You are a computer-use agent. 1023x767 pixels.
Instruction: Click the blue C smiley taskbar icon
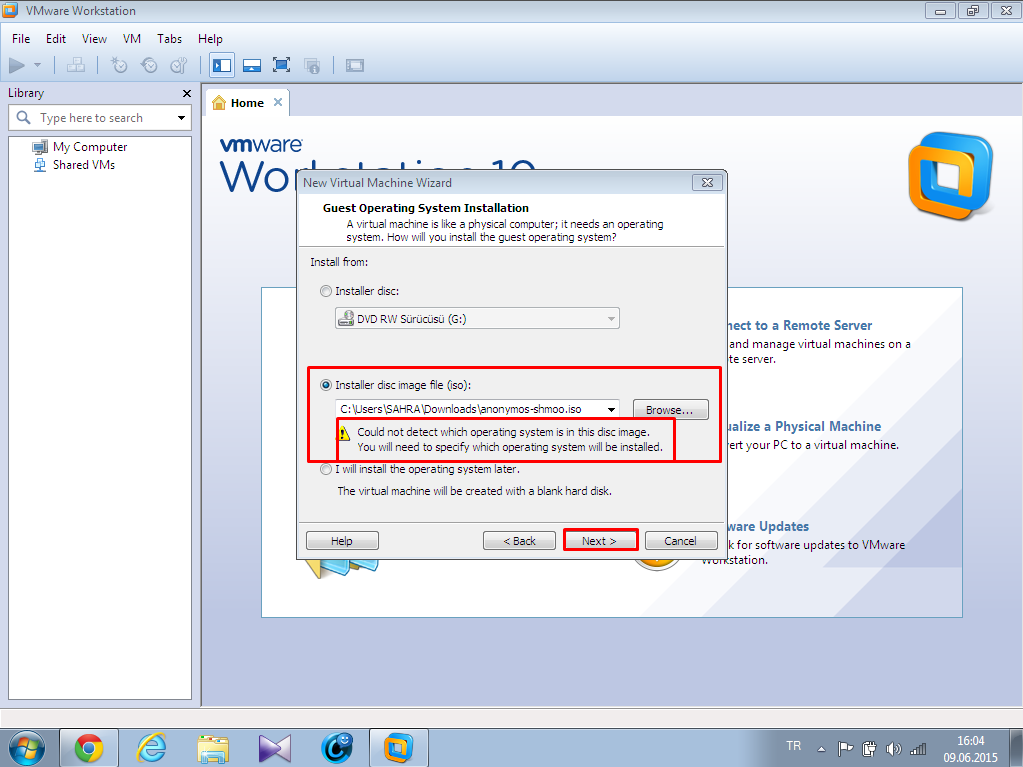337,748
